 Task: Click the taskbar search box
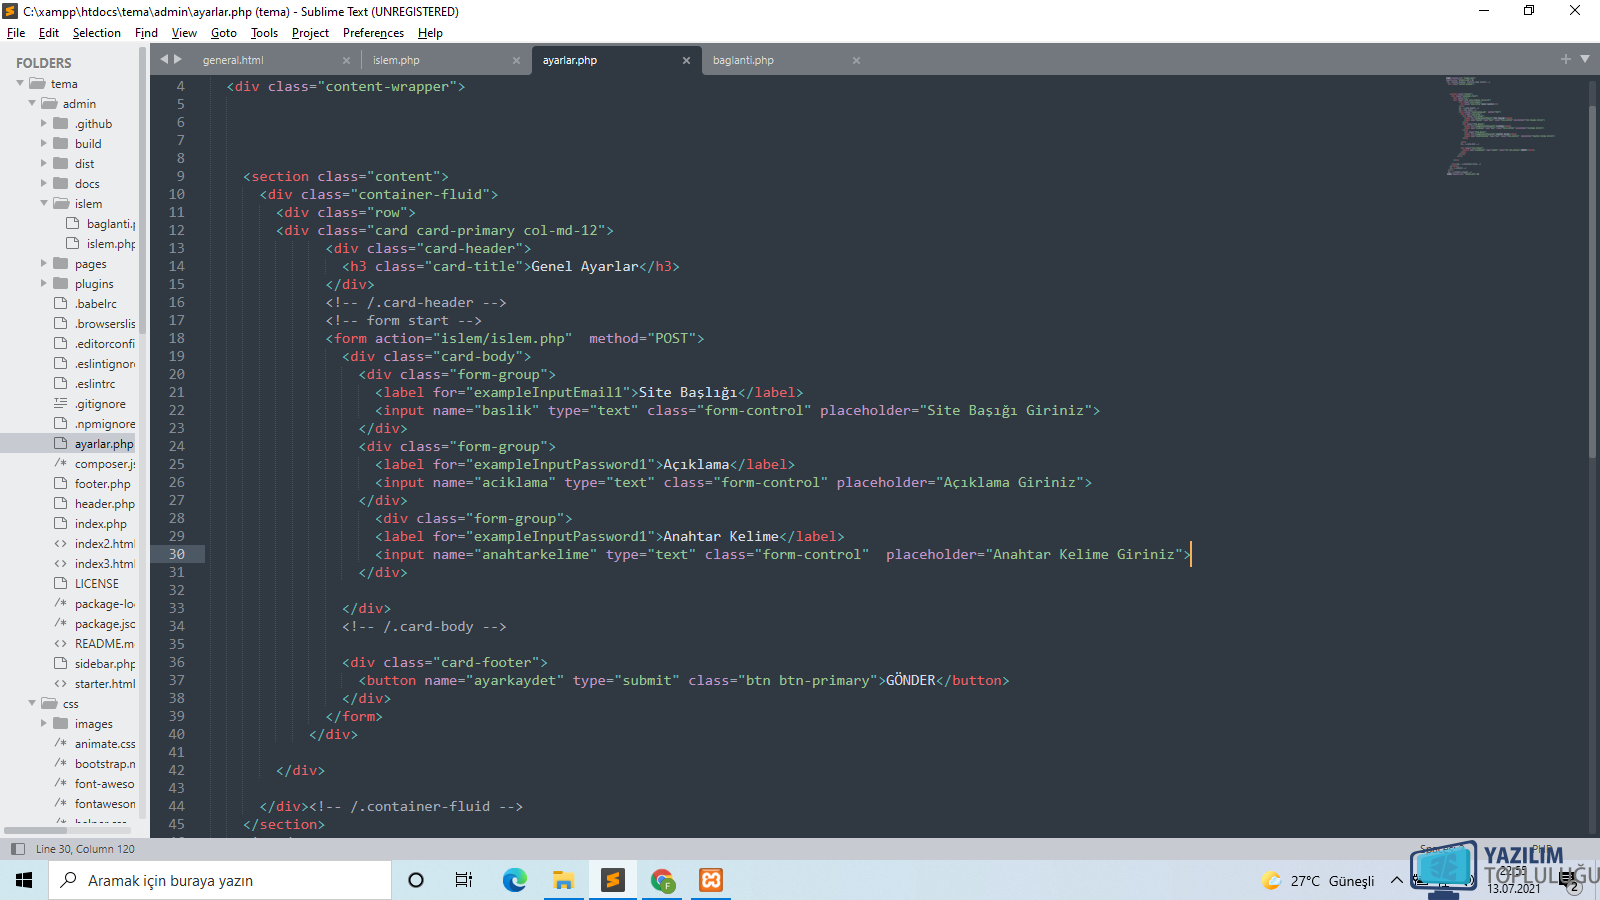(220, 880)
